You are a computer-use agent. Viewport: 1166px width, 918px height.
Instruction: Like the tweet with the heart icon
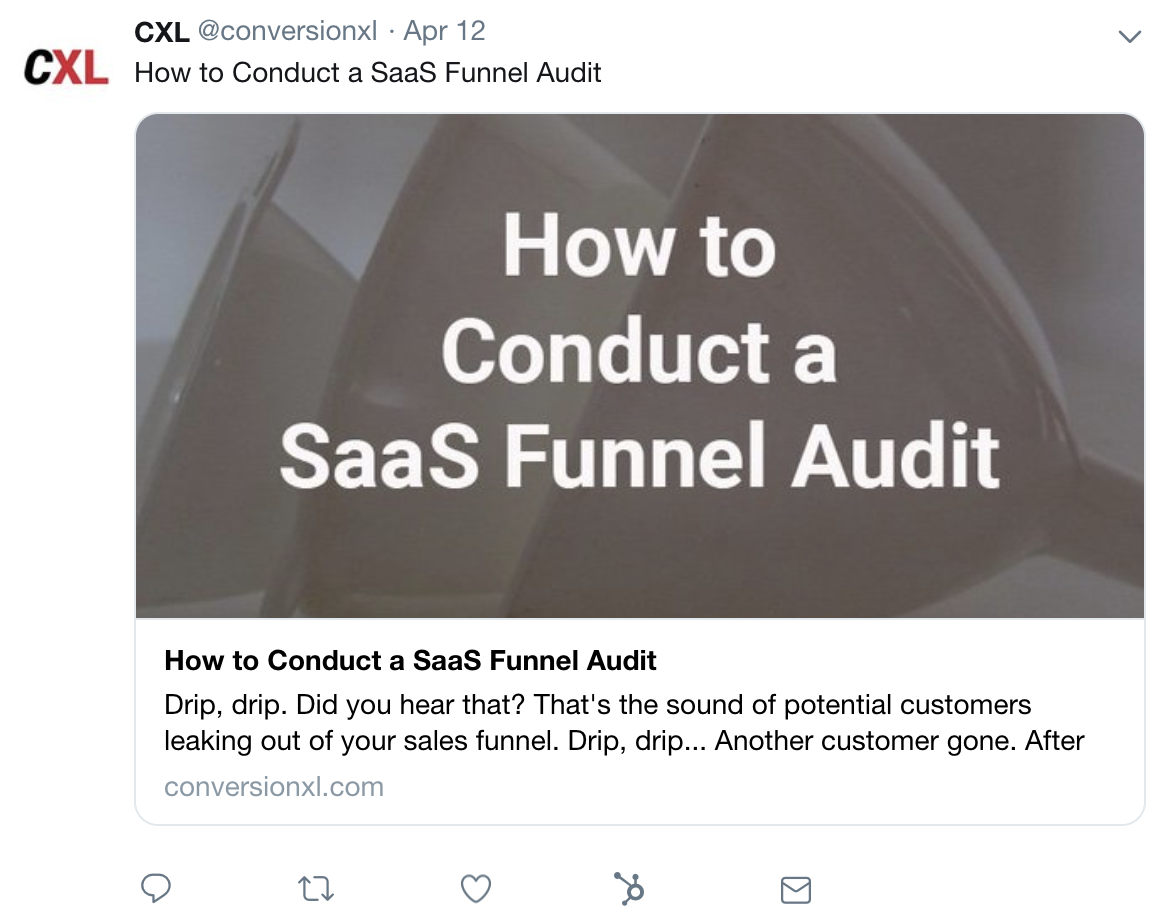click(476, 888)
